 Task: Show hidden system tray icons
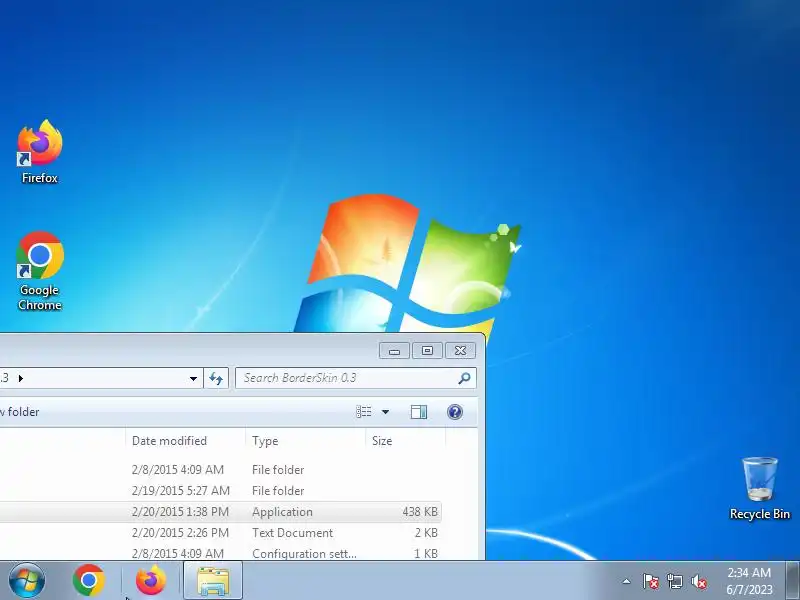coord(627,581)
